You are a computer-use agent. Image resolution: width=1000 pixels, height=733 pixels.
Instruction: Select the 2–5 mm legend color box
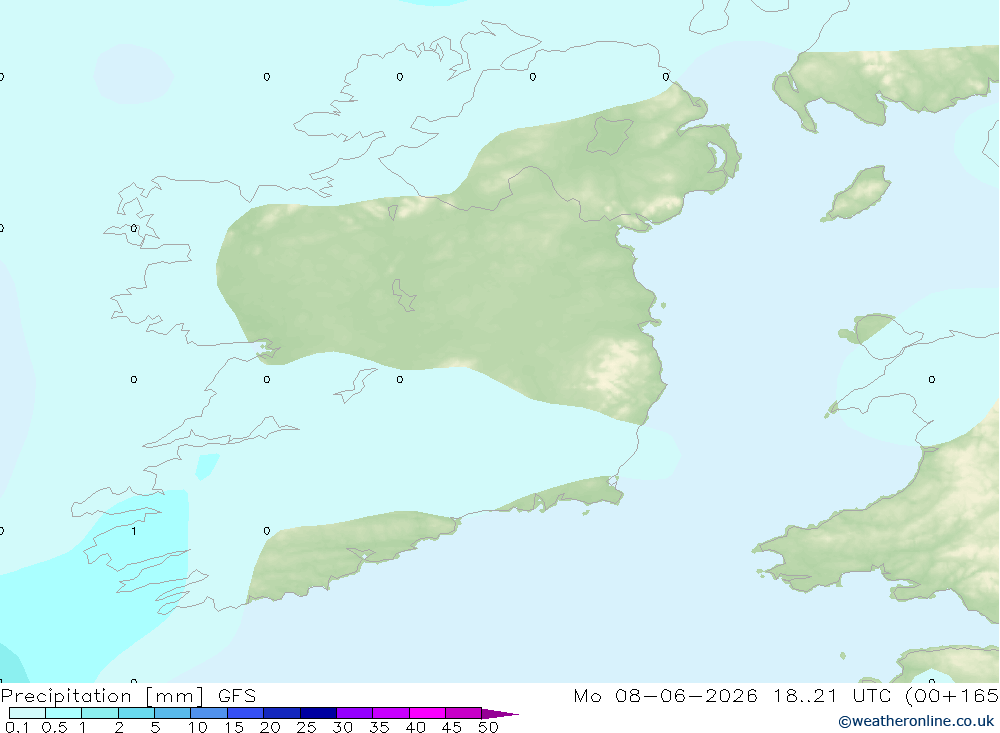(x=136, y=713)
